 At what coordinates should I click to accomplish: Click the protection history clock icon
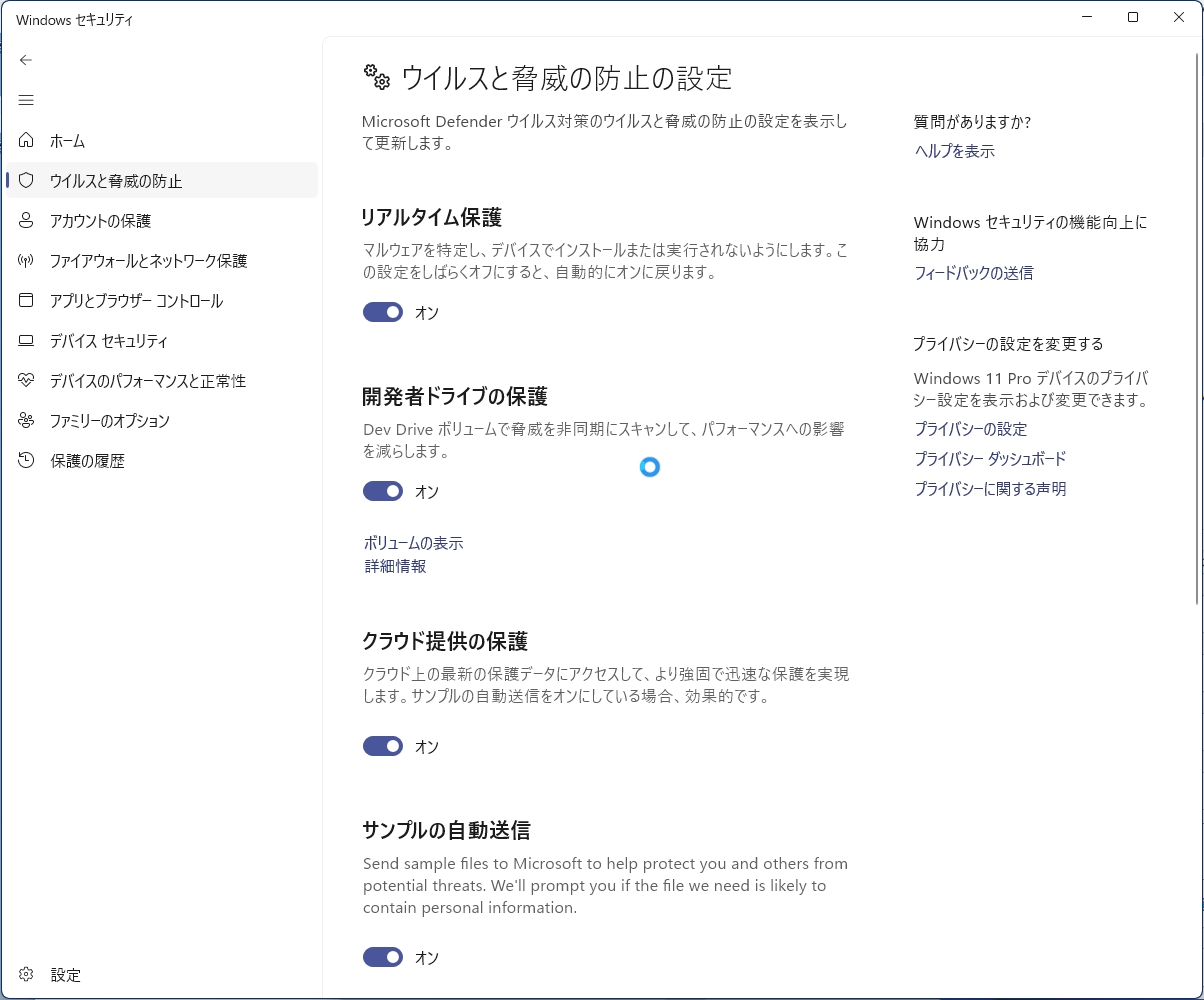click(26, 460)
